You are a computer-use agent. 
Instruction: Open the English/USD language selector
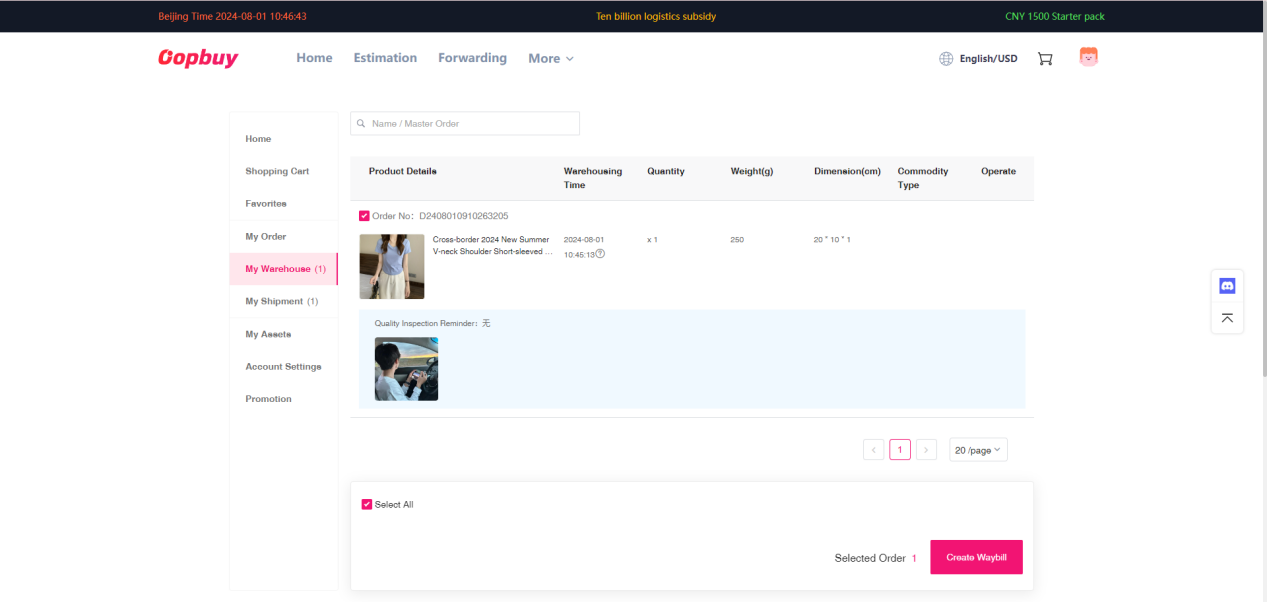(988, 59)
